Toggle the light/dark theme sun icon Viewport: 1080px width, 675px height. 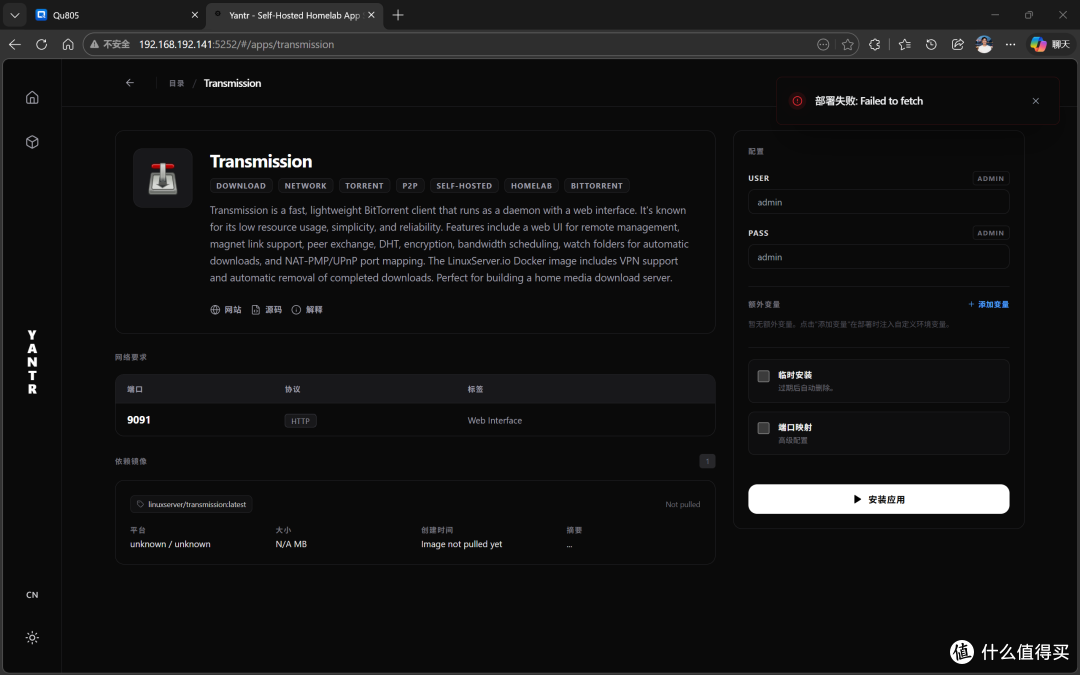coord(32,638)
